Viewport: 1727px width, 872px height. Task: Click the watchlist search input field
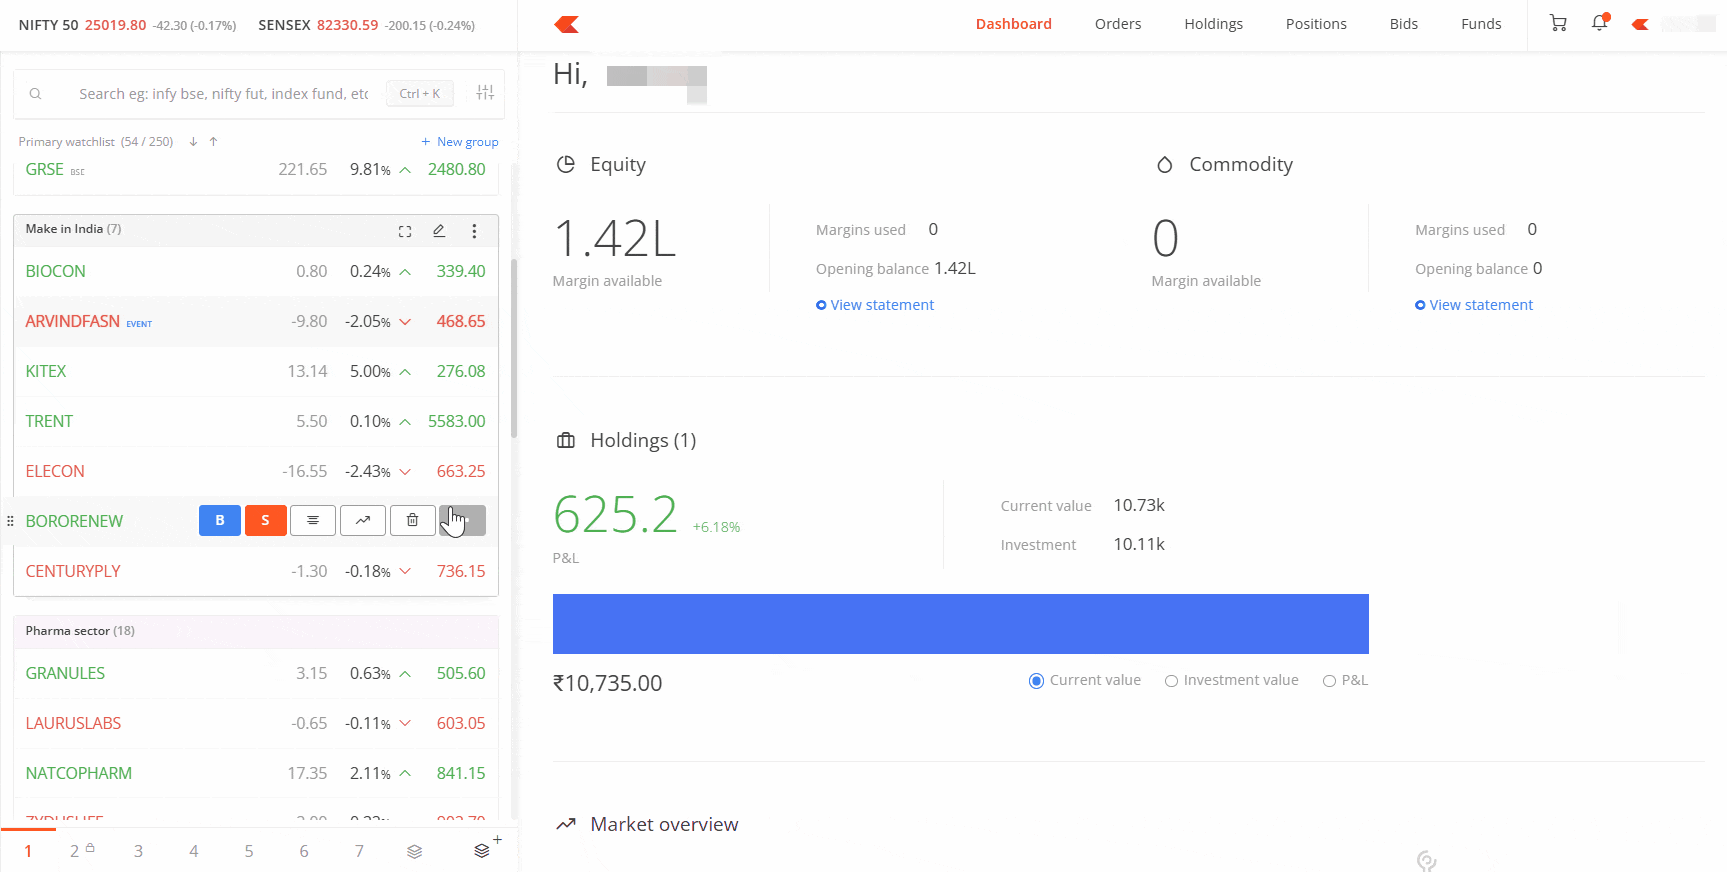[224, 94]
